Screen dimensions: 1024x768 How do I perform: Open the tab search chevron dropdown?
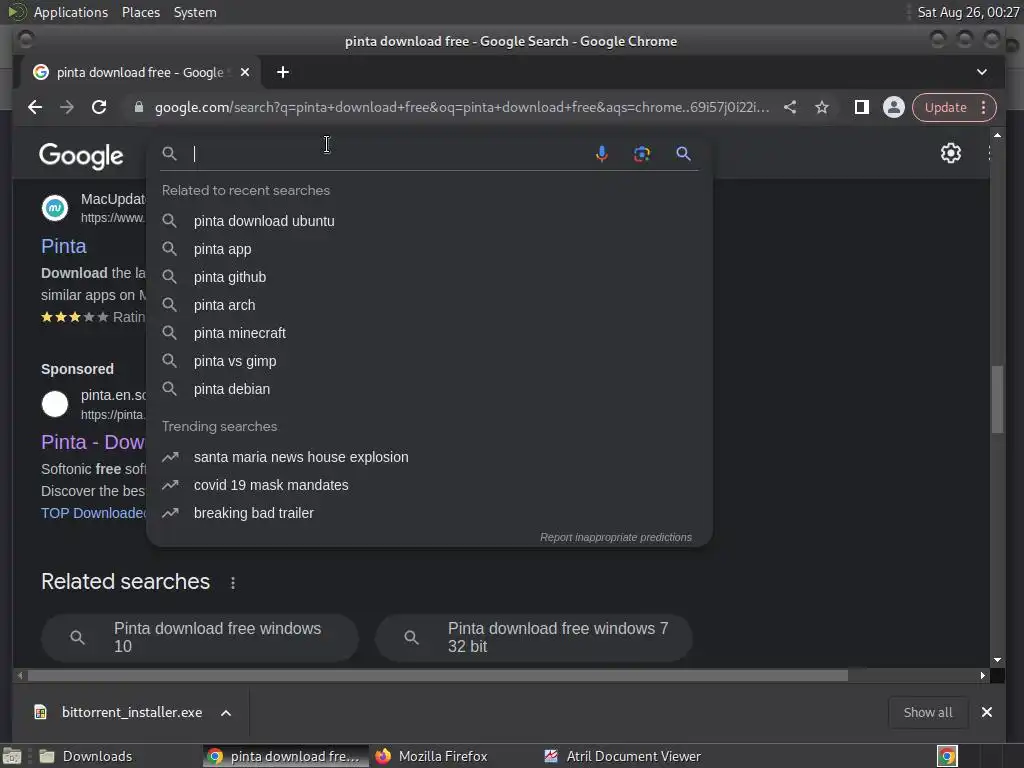(x=982, y=72)
